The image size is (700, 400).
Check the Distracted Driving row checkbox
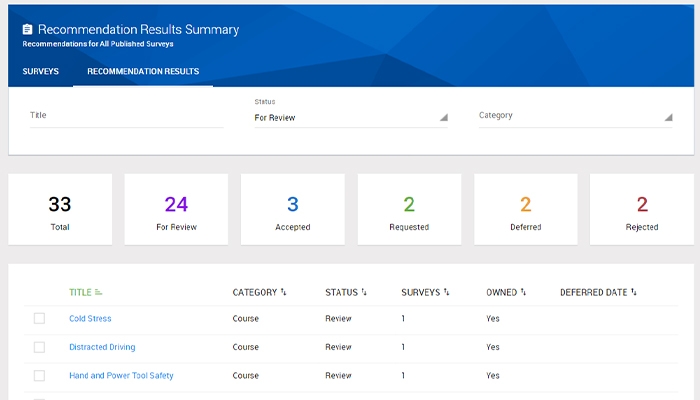(39, 347)
